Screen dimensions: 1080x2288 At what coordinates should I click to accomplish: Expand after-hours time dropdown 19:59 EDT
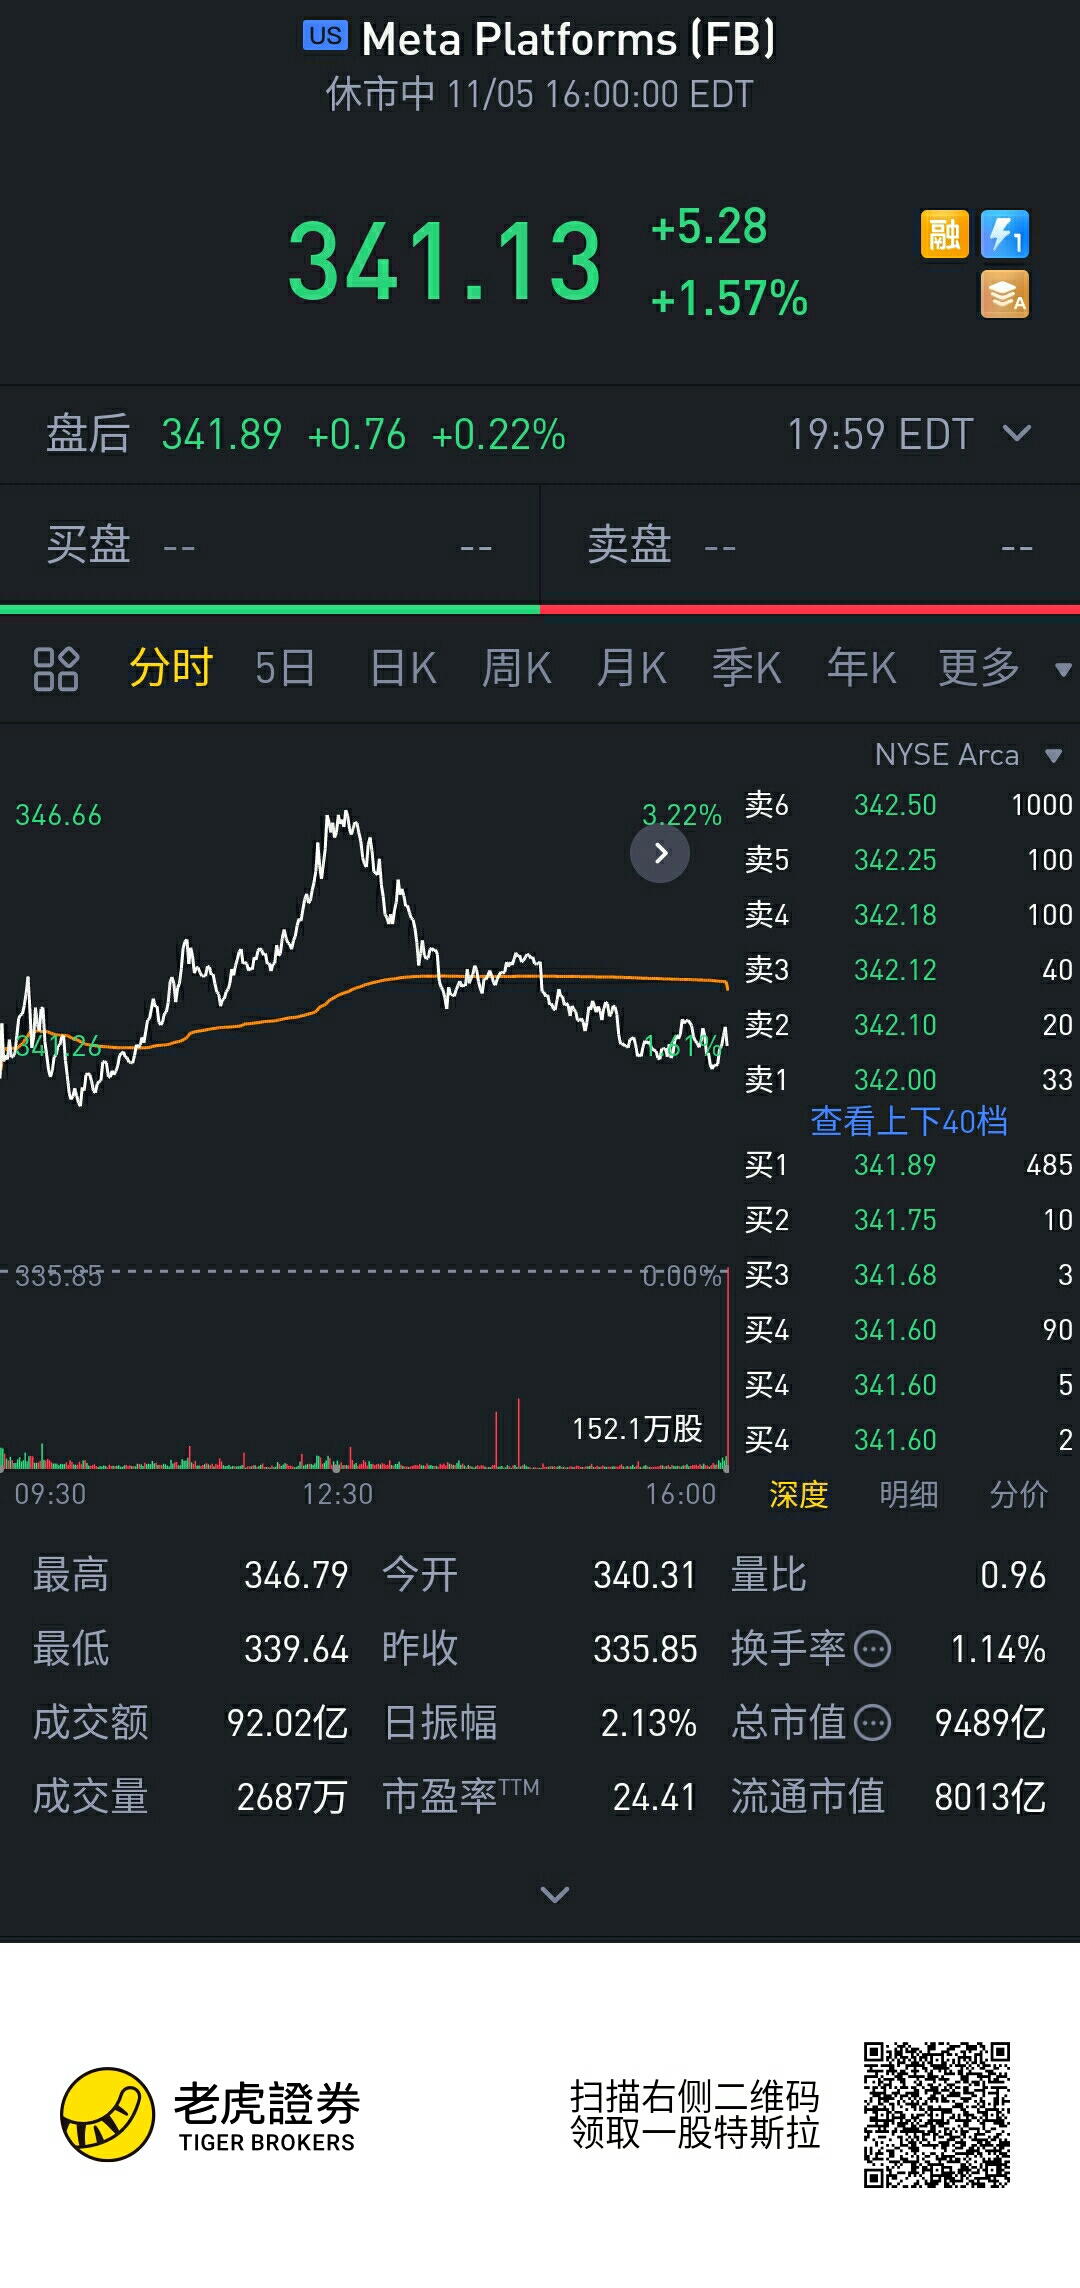(909, 435)
